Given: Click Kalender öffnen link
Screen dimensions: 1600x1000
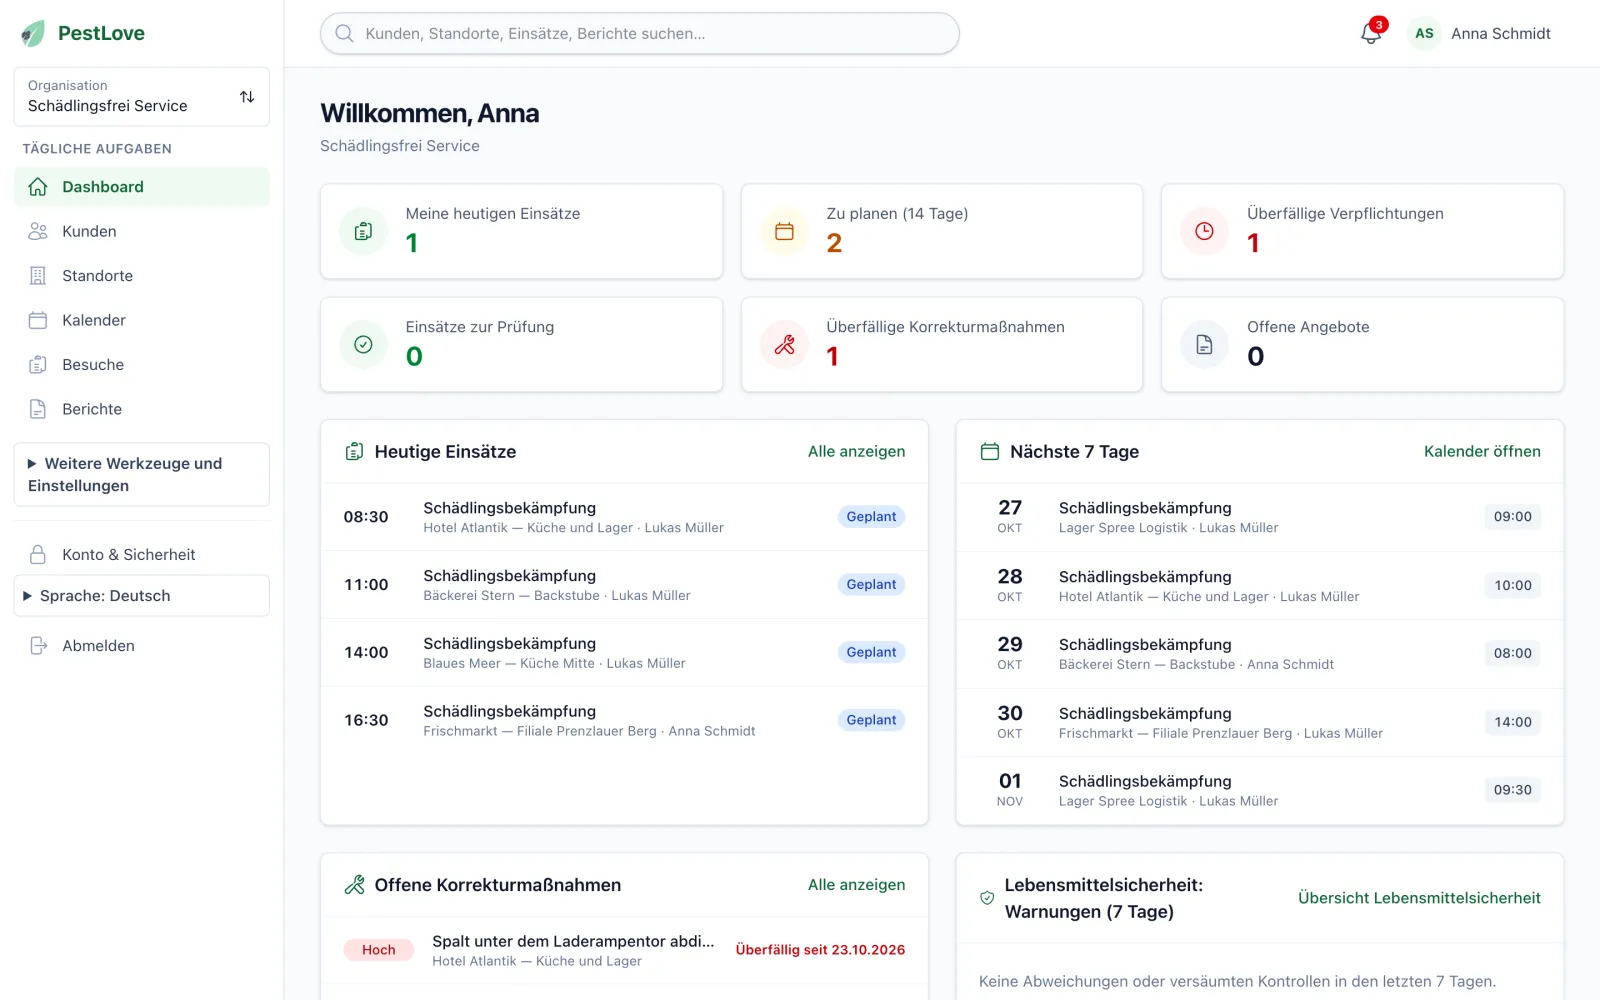Looking at the screenshot, I should click(x=1482, y=452).
